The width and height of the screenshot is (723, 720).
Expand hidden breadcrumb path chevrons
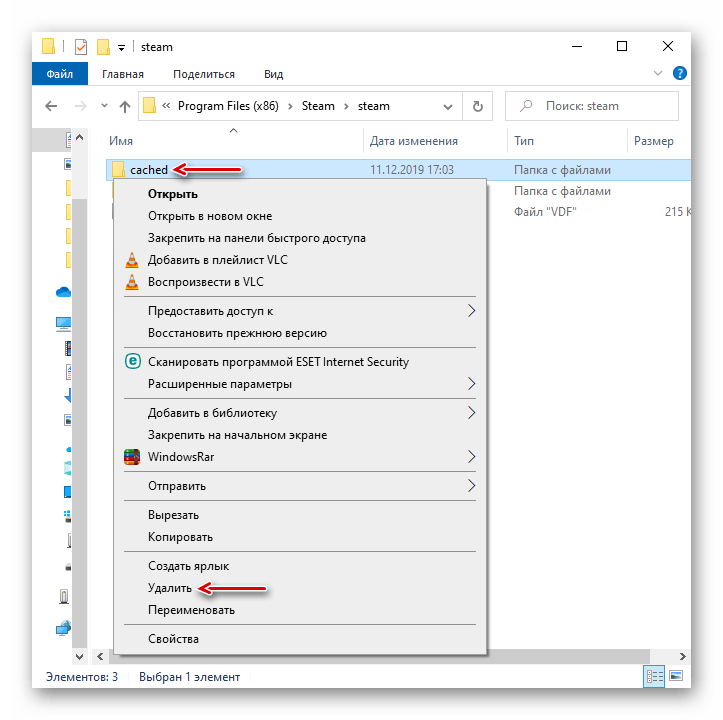tap(166, 106)
